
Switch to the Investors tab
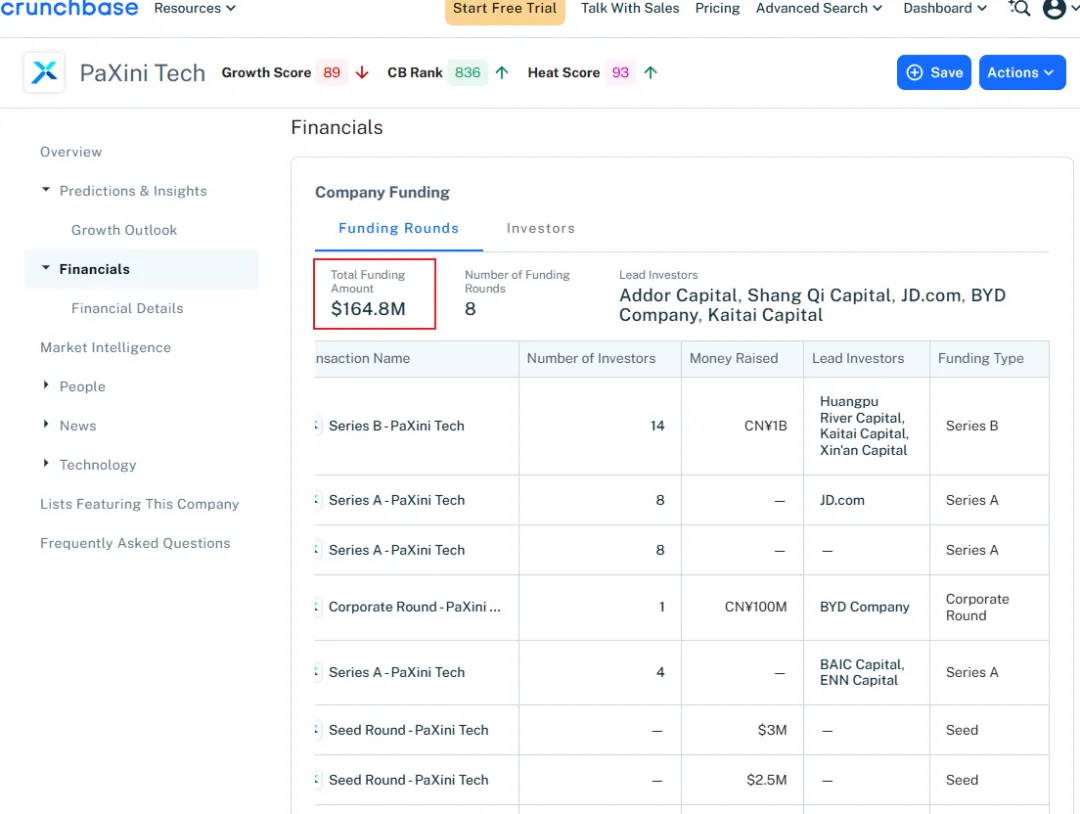point(540,228)
